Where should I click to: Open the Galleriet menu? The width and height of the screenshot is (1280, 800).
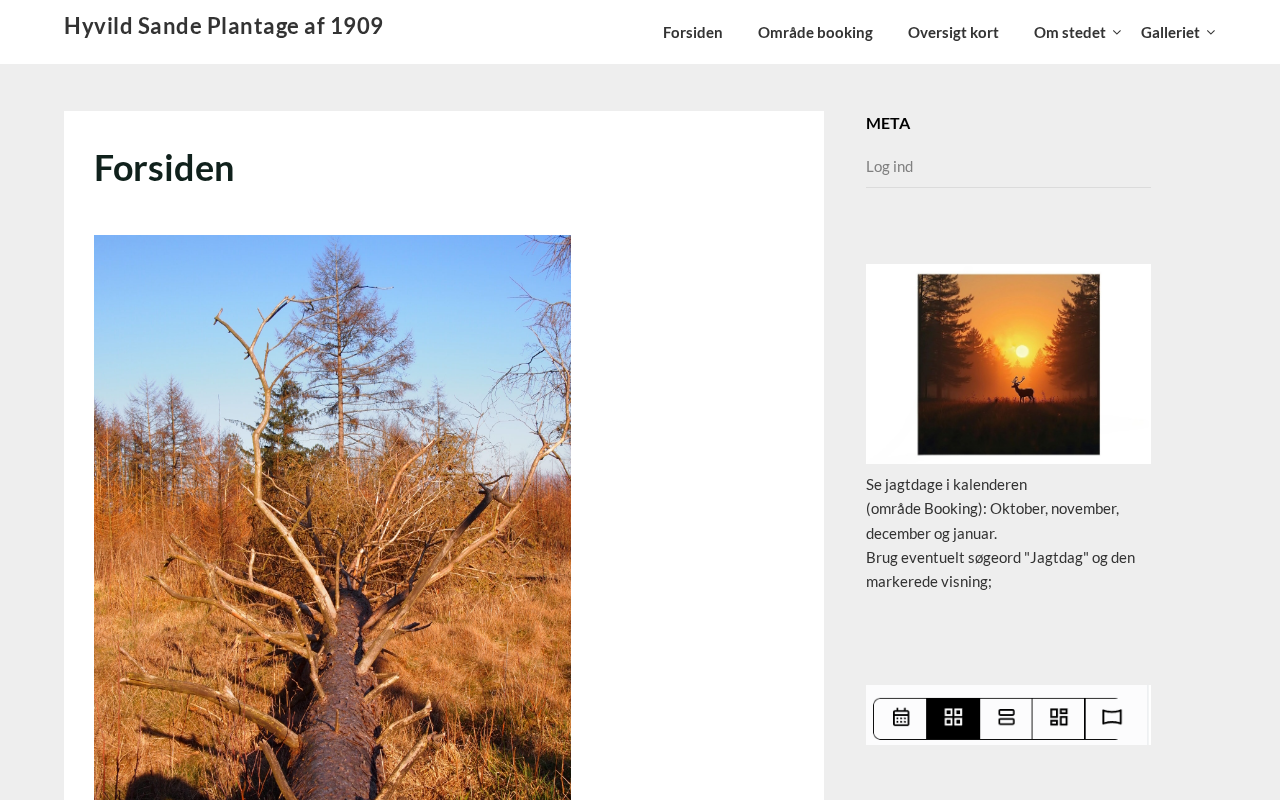click(x=1170, y=32)
